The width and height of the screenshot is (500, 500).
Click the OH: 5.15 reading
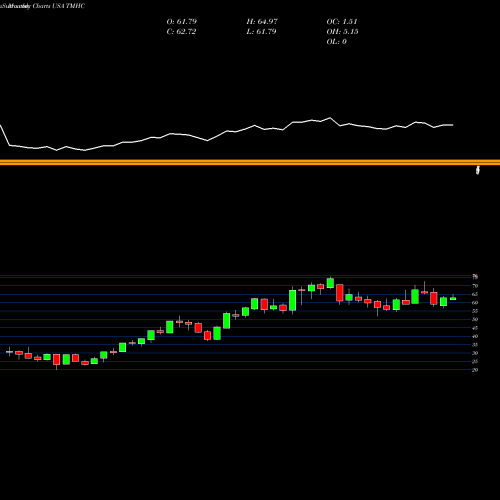point(342,32)
